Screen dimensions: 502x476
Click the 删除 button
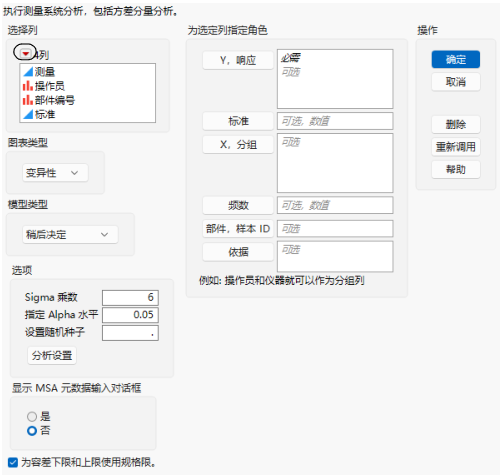[x=456, y=124]
